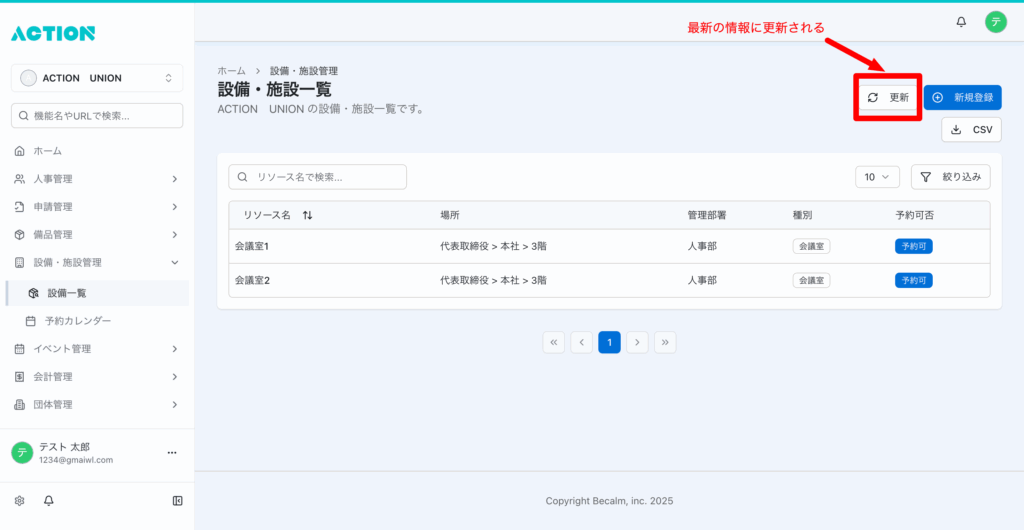Click the リソース名で検索 search field
The image size is (1024, 530).
318,177
